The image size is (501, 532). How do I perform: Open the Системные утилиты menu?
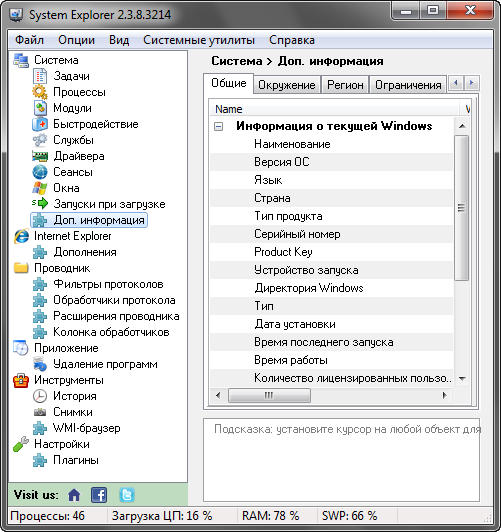(x=199, y=40)
